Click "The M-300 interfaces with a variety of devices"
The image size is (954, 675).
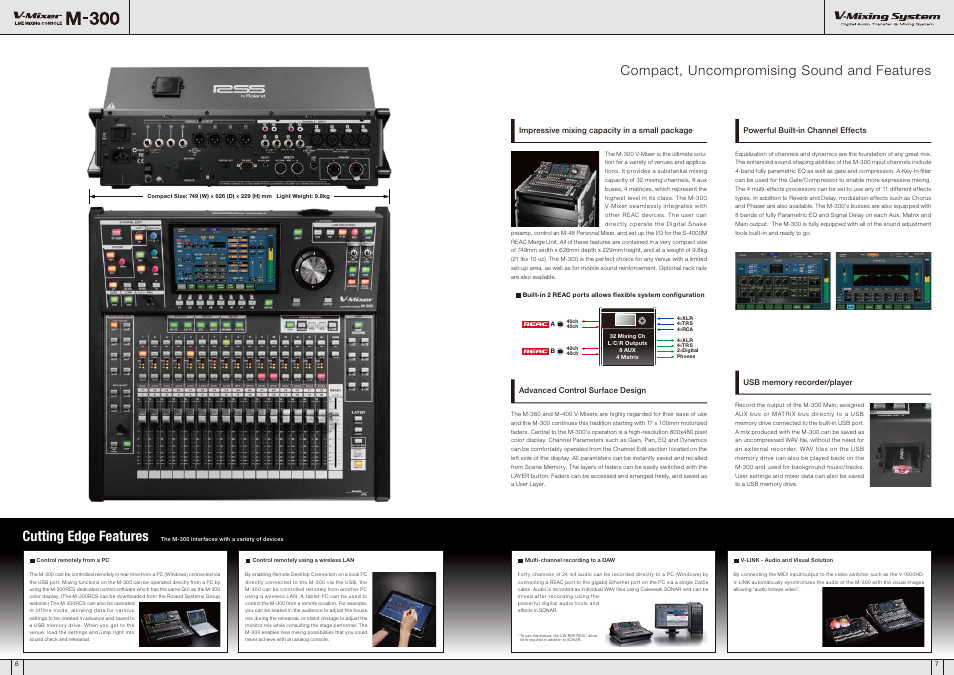(222, 539)
